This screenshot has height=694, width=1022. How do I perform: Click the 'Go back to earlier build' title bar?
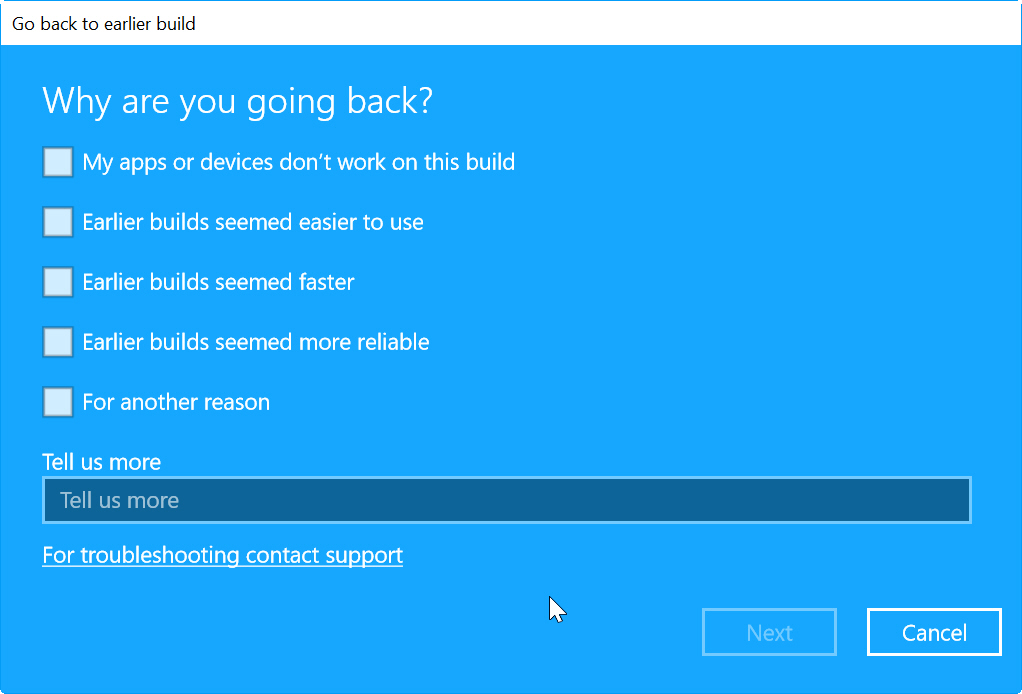[x=511, y=23]
